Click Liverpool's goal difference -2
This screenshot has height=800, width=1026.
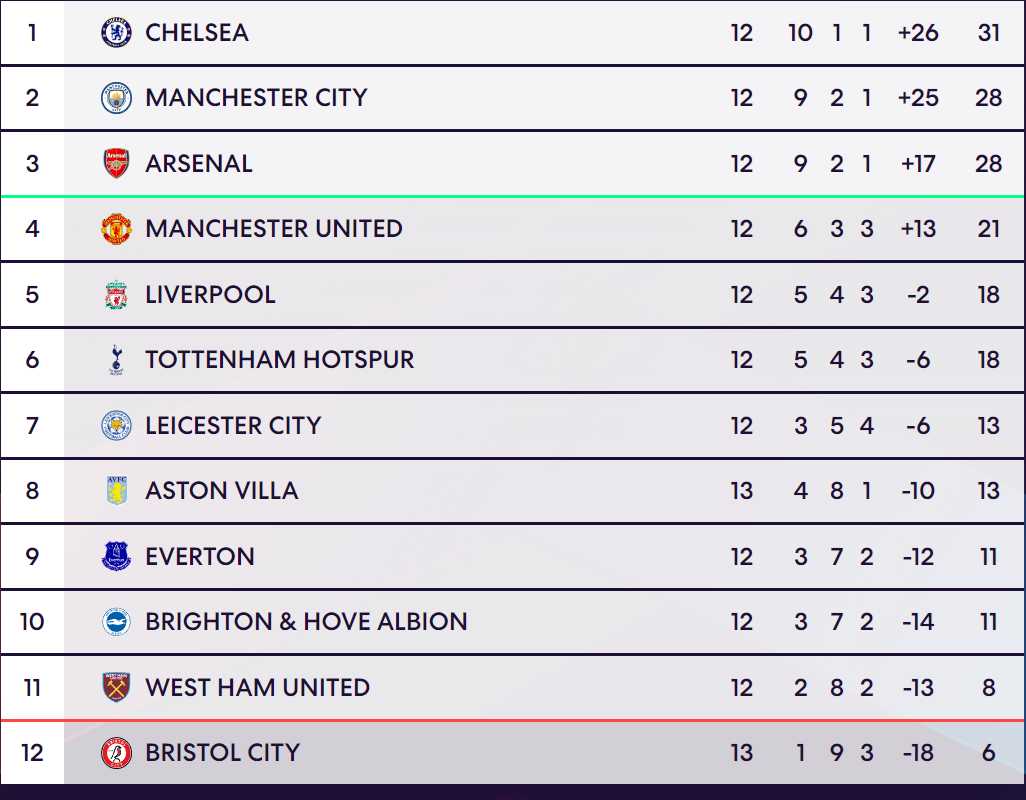[x=918, y=294]
